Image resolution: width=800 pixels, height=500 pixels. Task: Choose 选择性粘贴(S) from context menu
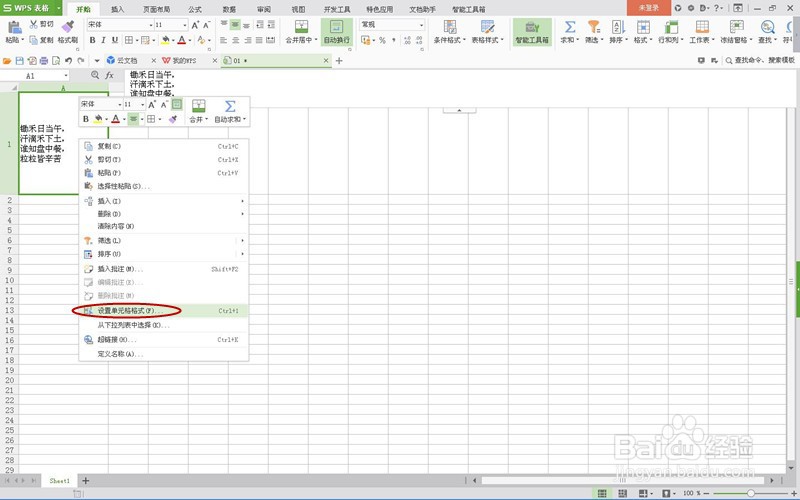click(x=164, y=186)
